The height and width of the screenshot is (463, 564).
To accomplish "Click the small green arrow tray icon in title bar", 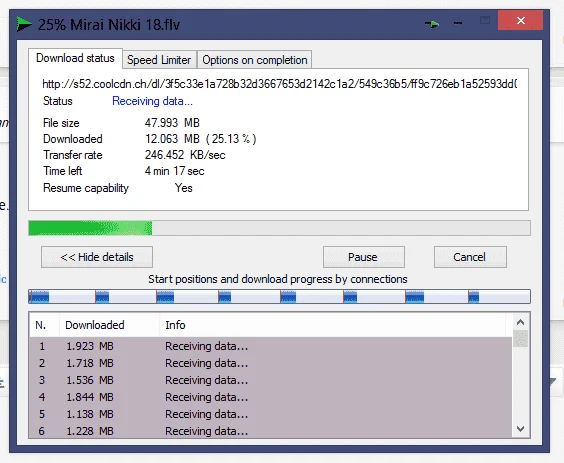I will point(432,24).
